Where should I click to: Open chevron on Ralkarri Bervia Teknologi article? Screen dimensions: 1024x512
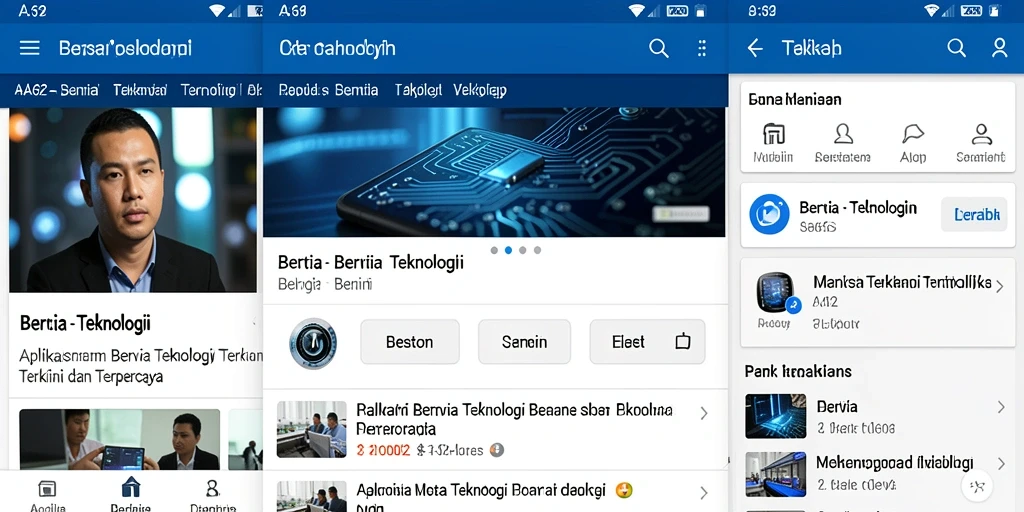coord(704,413)
